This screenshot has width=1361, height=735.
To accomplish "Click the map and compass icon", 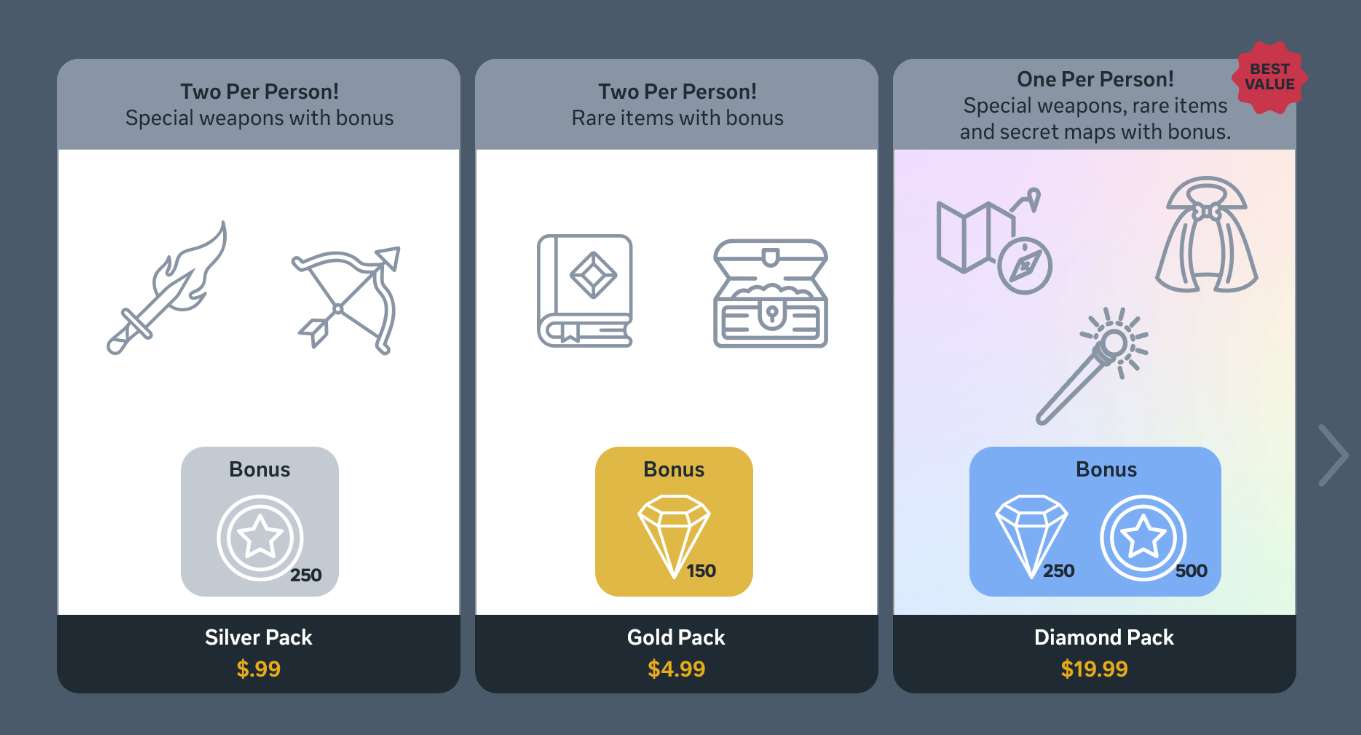I will coord(993,241).
